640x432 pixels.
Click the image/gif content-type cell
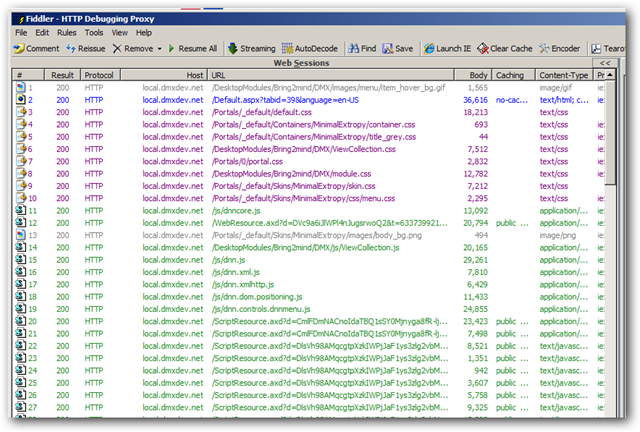point(556,88)
